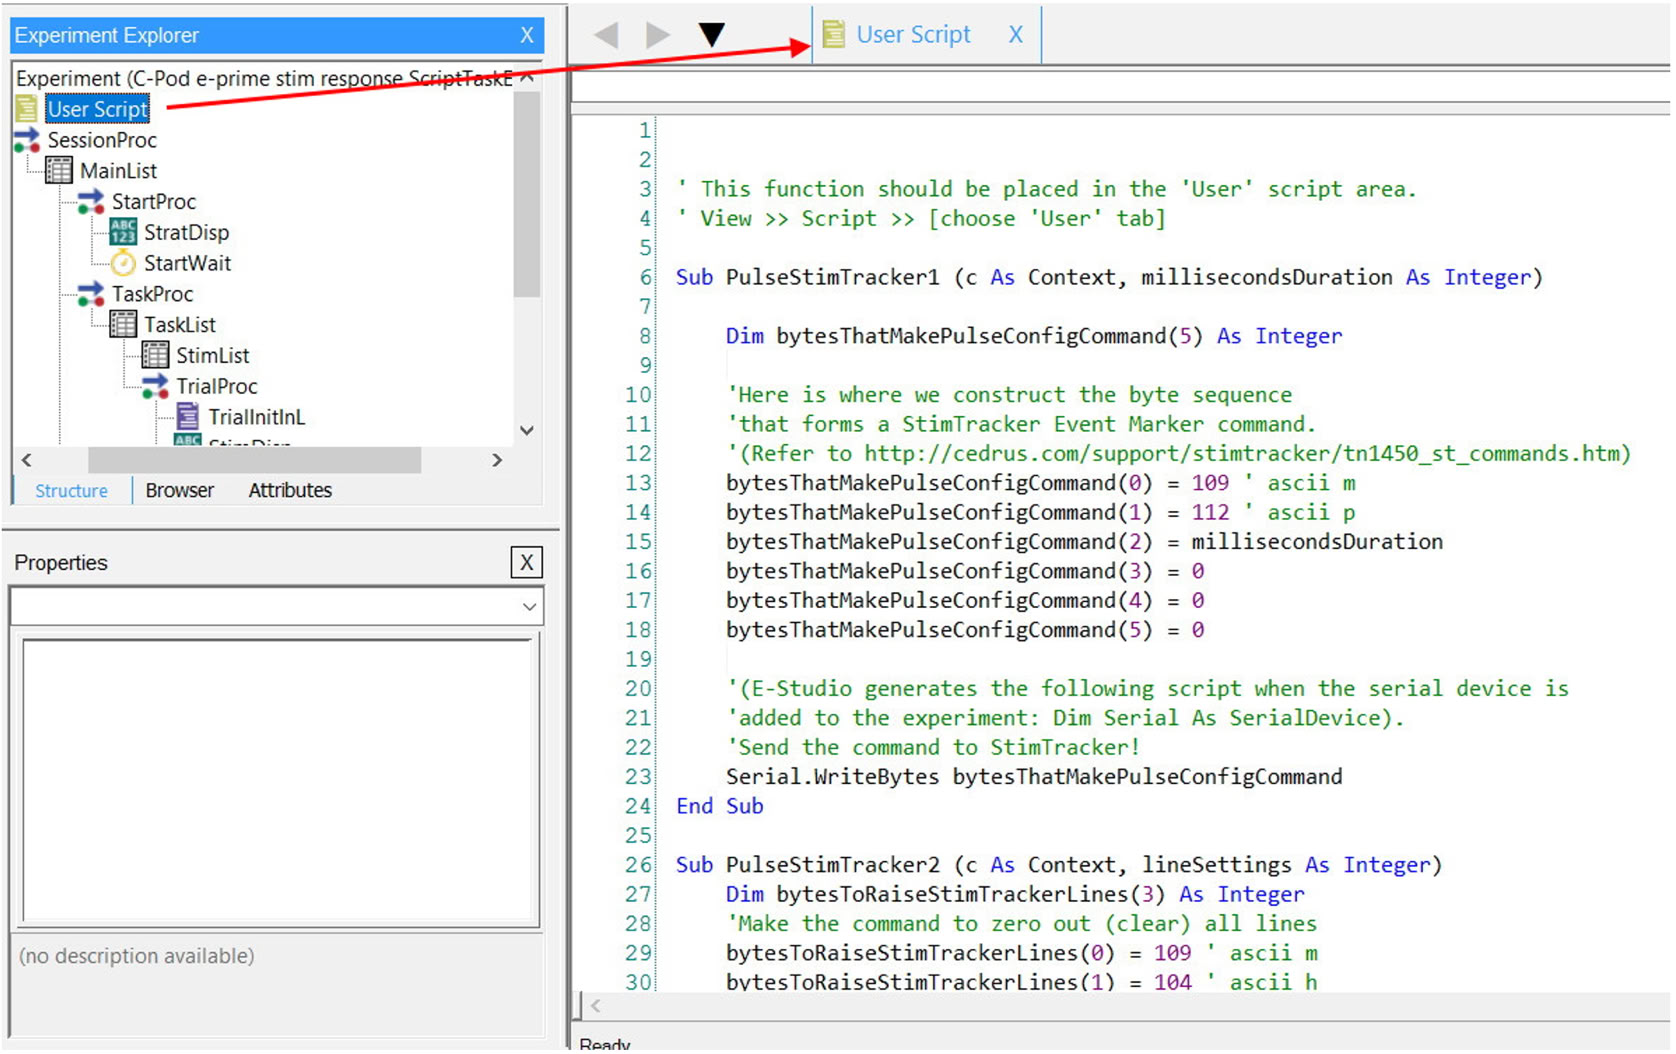Open the black triangle window list dropdown
Image resolution: width=1676 pixels, height=1054 pixels.
pos(711,35)
